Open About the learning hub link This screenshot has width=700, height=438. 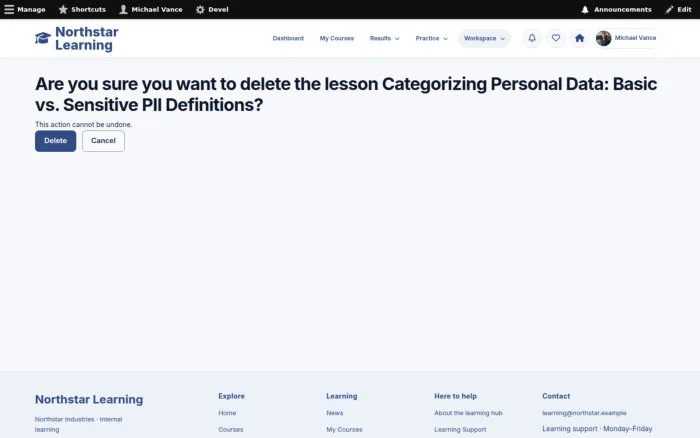coord(468,413)
